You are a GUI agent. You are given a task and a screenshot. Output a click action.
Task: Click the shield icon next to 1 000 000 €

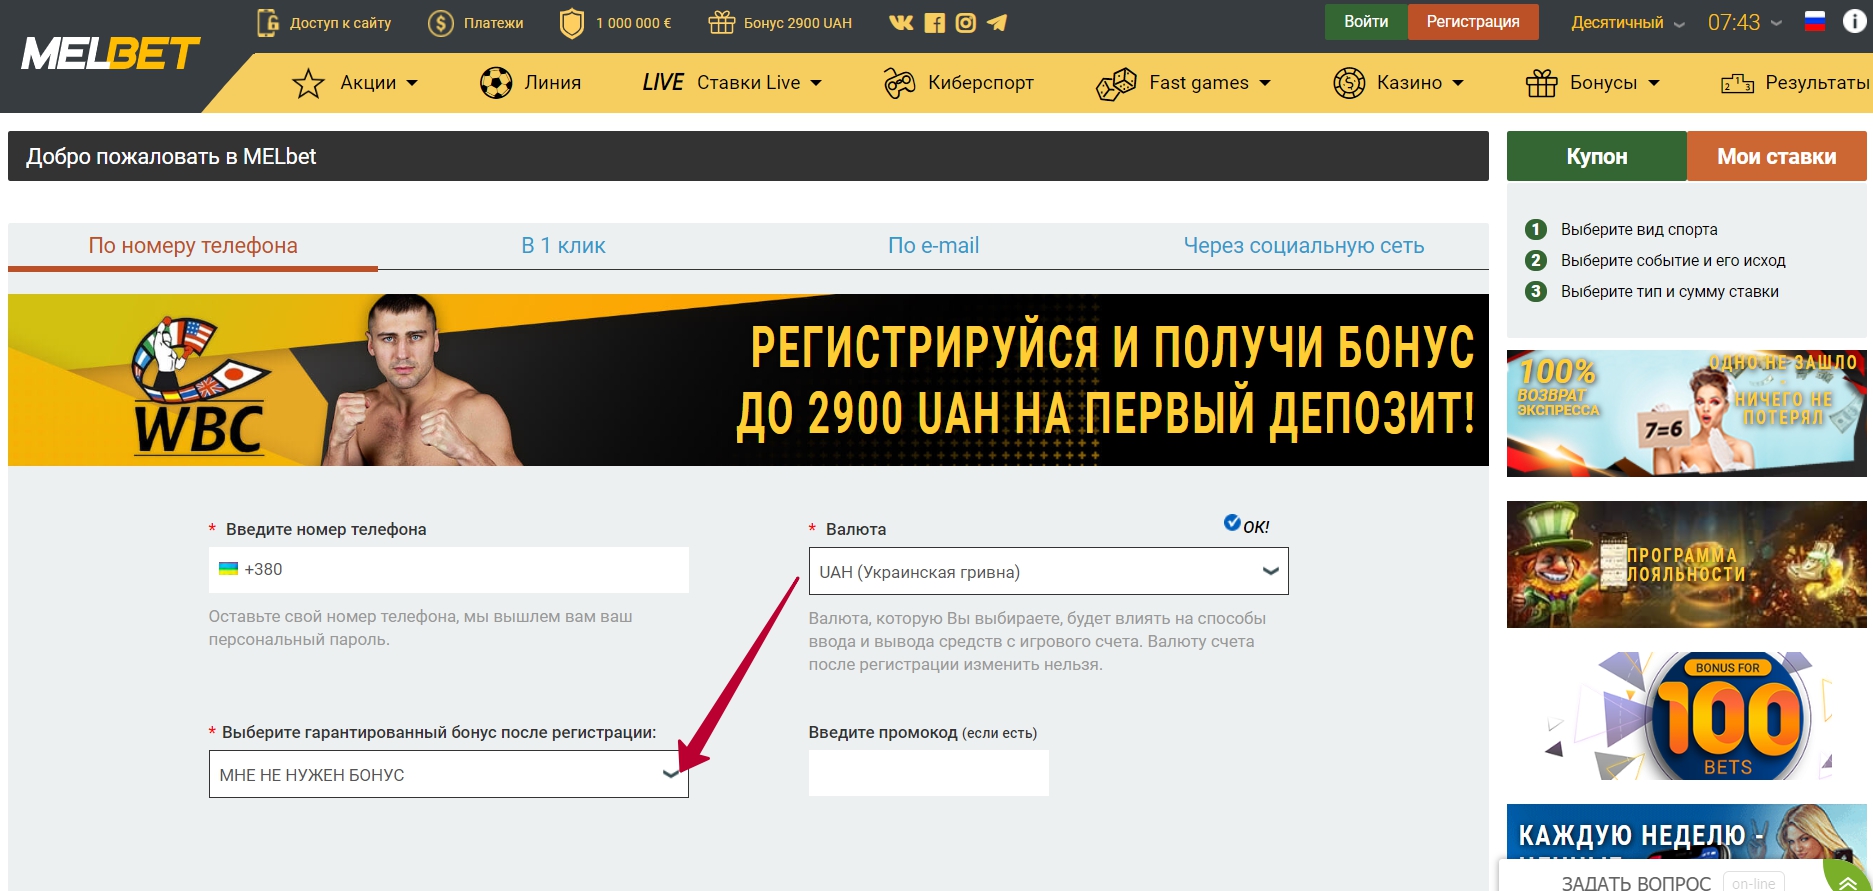[x=571, y=23]
